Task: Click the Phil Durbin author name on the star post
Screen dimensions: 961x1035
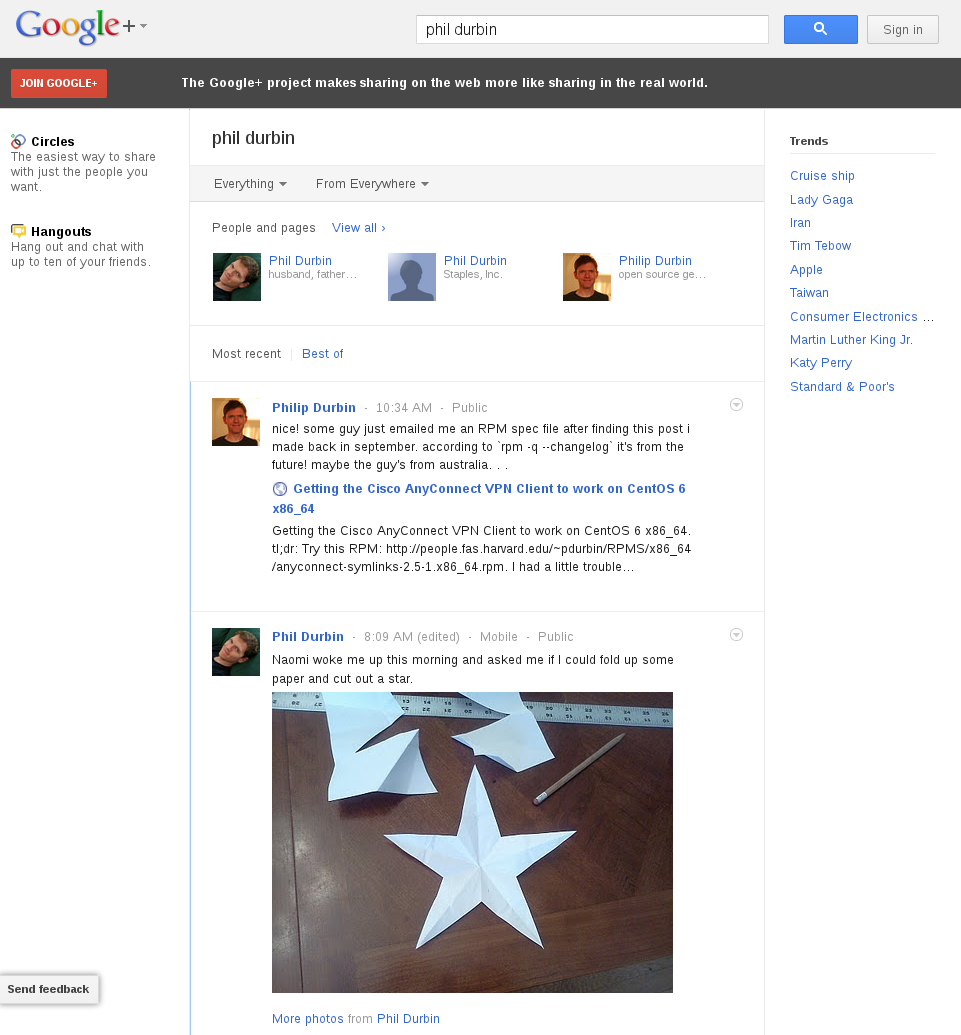Action: coord(308,636)
